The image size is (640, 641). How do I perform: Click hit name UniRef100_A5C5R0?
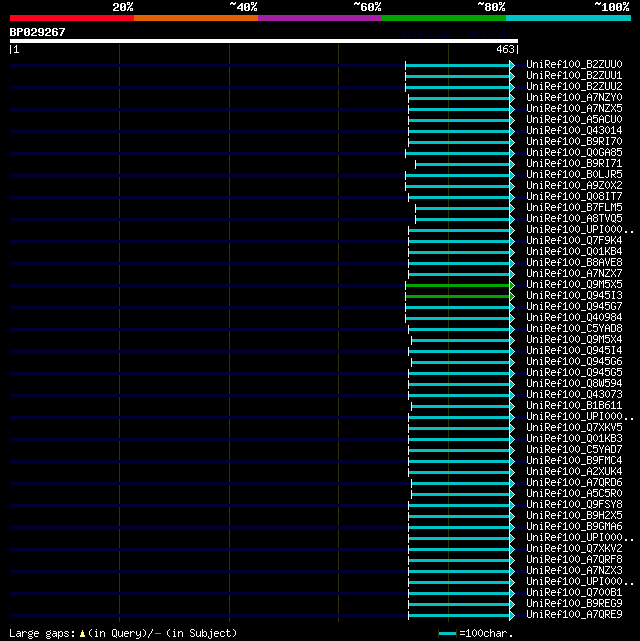(574, 494)
